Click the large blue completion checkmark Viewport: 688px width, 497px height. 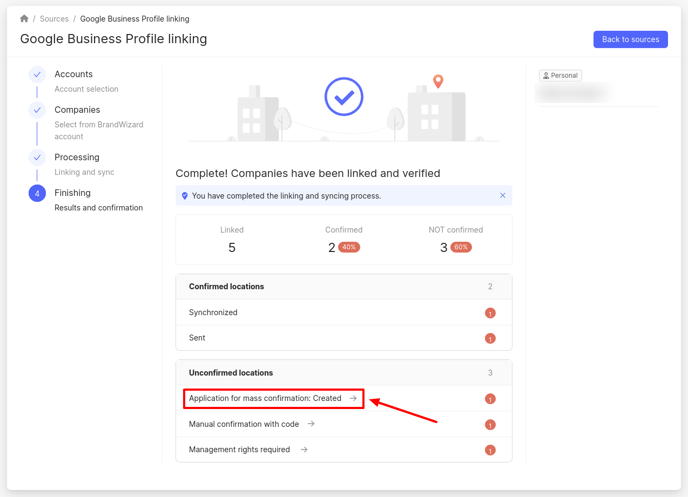pos(344,97)
